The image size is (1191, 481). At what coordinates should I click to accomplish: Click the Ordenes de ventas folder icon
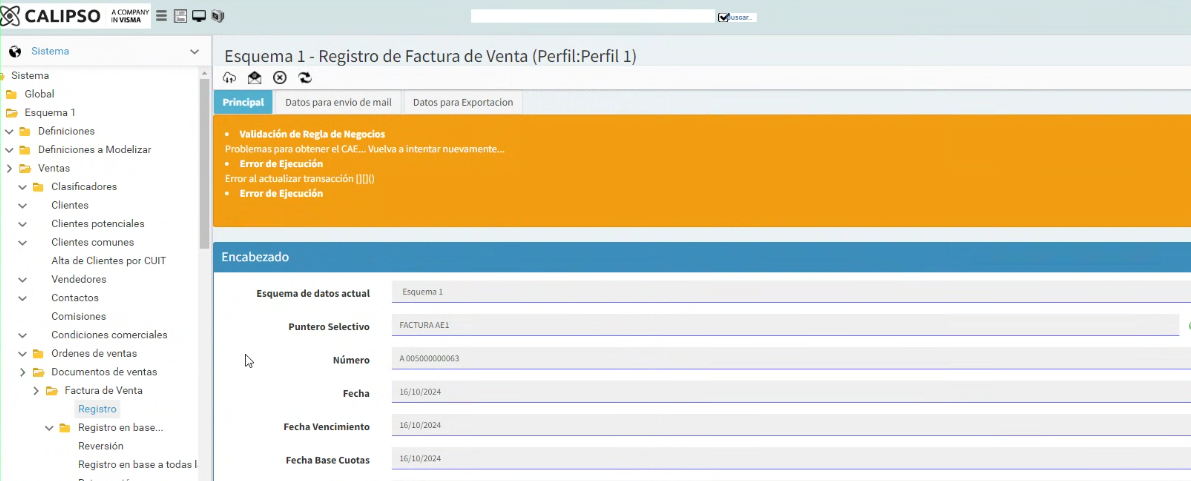click(38, 353)
